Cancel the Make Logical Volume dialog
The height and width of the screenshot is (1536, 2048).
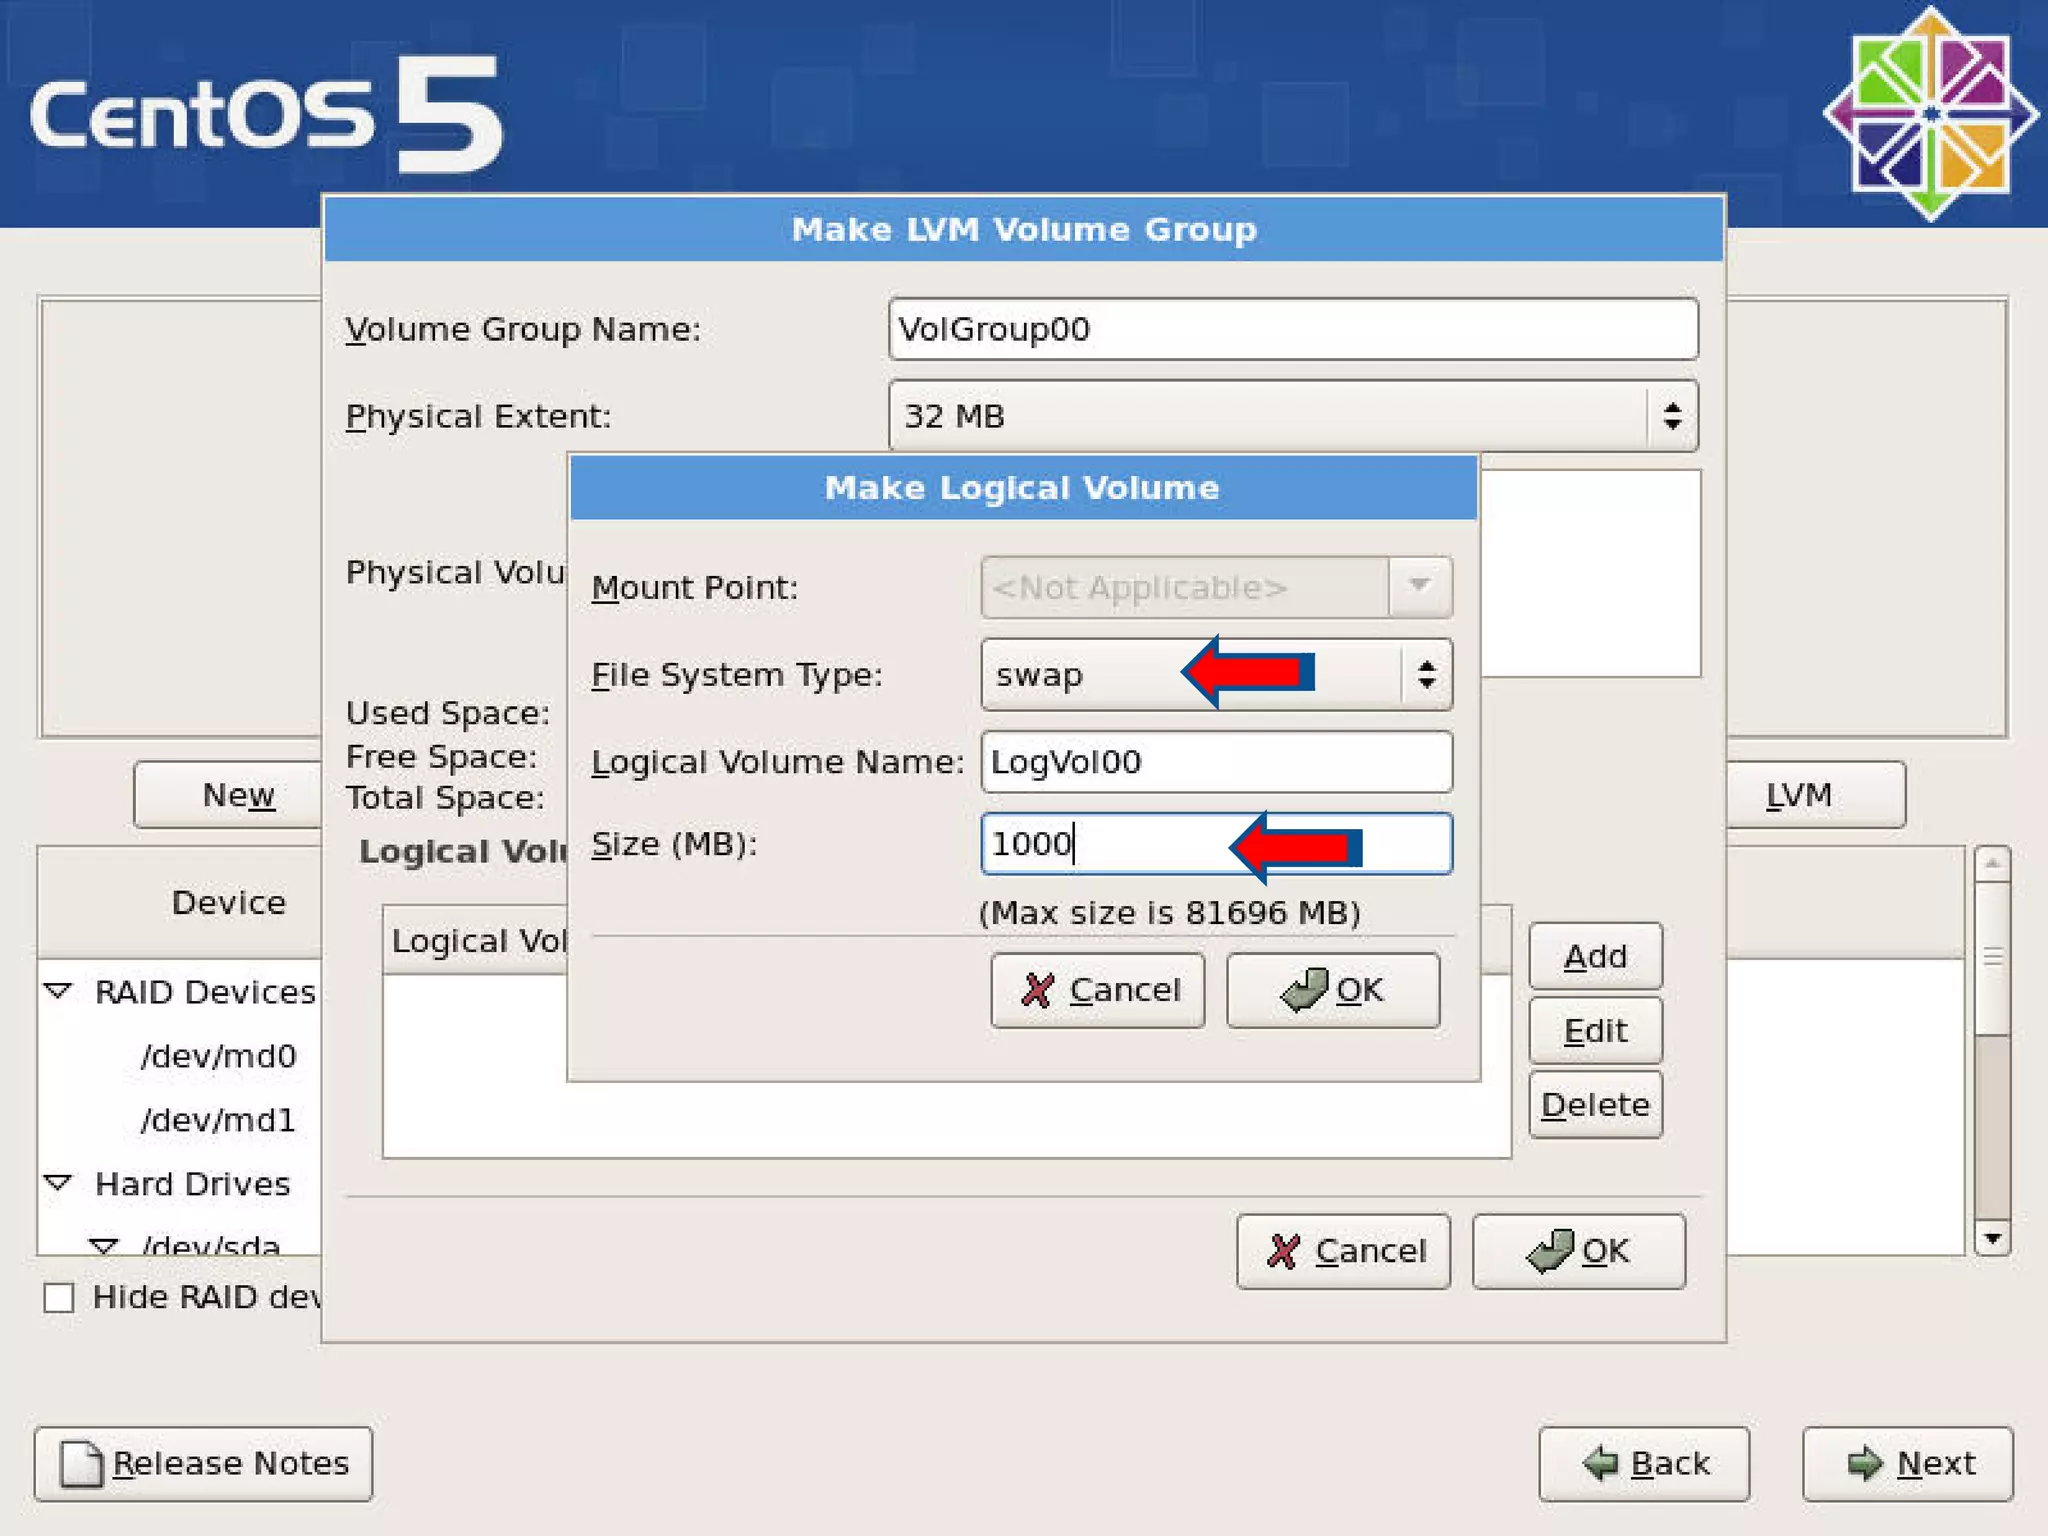pos(1097,990)
